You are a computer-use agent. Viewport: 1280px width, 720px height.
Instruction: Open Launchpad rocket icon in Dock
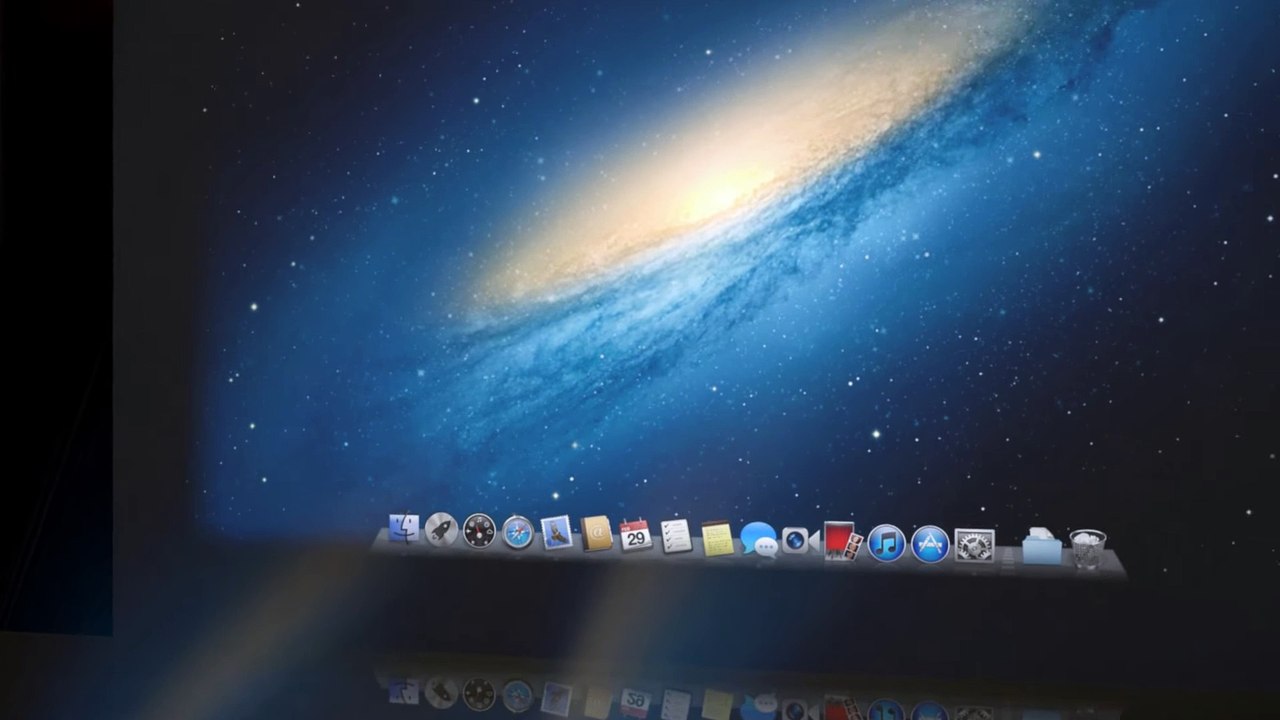(441, 529)
